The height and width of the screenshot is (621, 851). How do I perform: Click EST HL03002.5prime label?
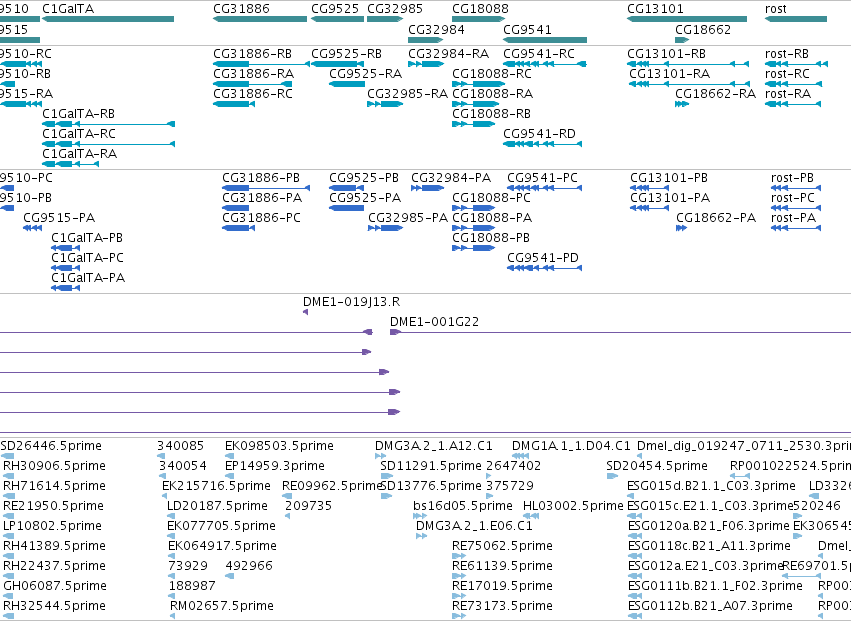click(573, 506)
